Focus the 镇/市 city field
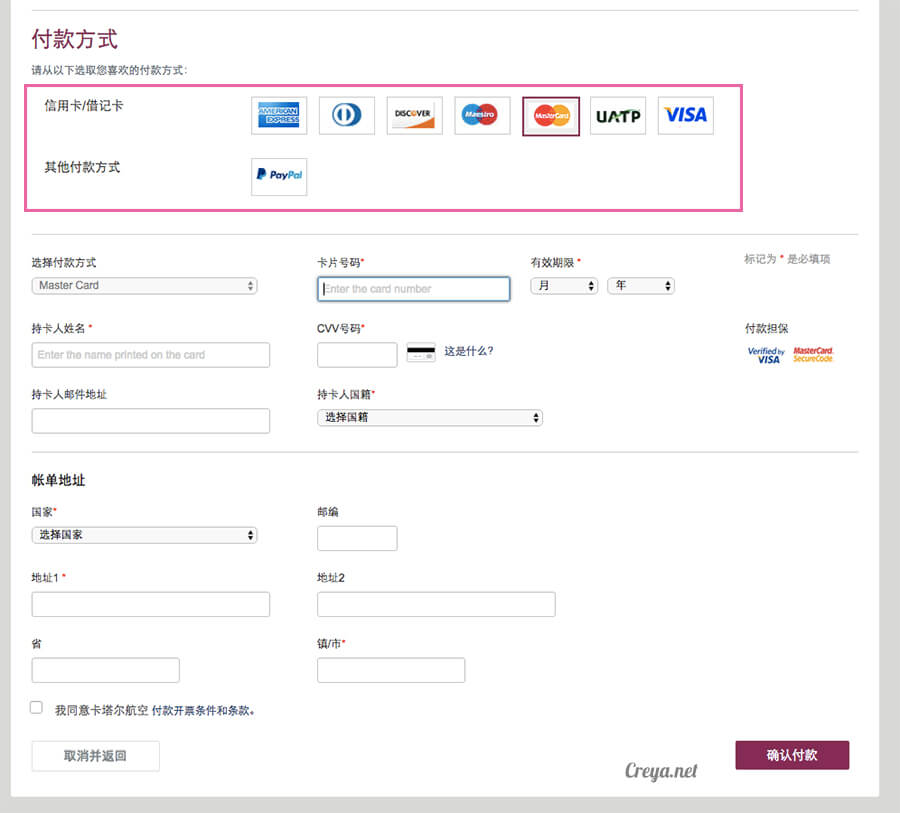This screenshot has width=900, height=813. click(391, 670)
